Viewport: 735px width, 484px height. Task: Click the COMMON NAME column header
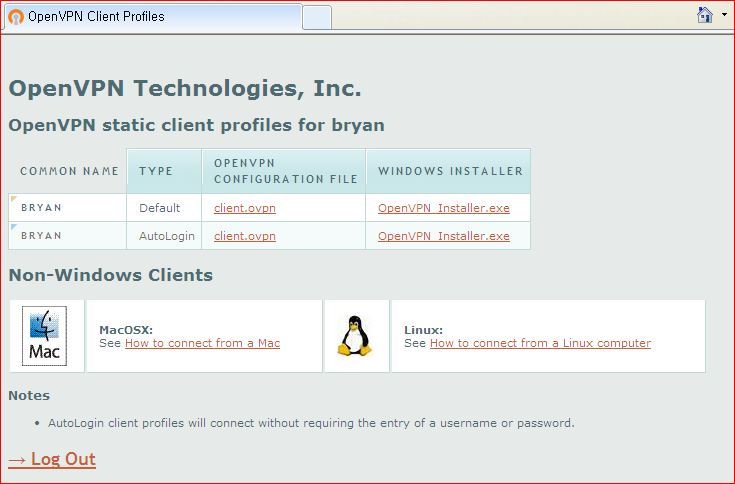pos(69,171)
